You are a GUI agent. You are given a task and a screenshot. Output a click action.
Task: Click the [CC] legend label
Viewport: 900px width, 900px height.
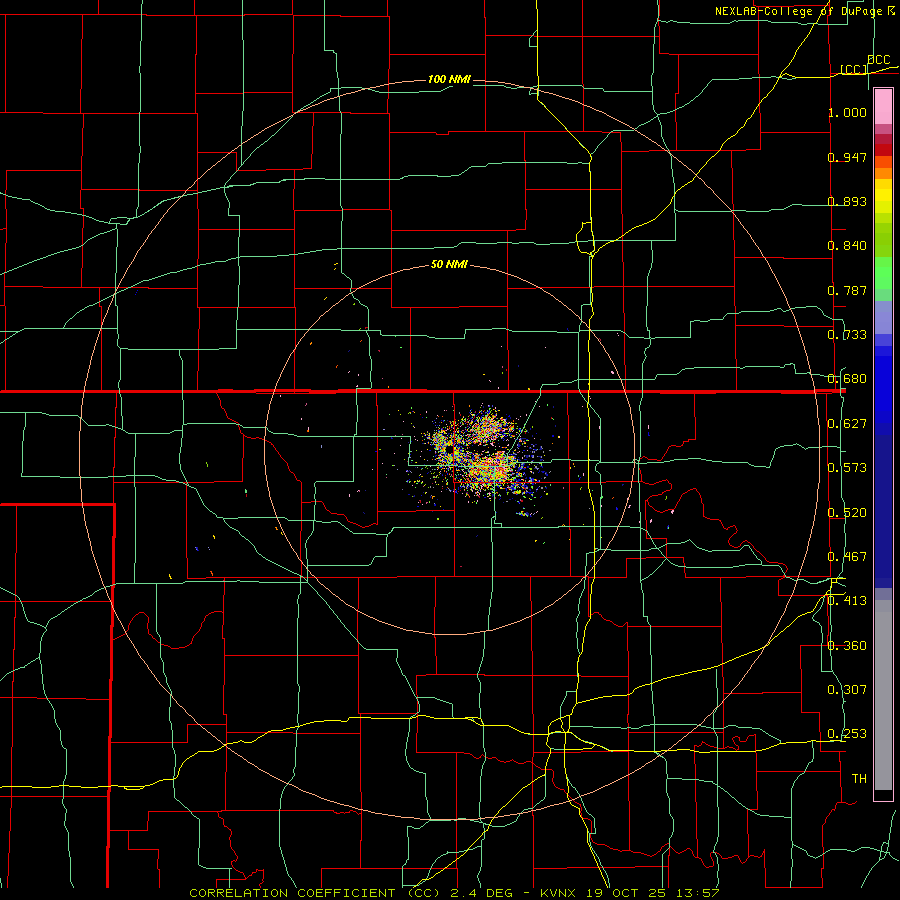(854, 69)
